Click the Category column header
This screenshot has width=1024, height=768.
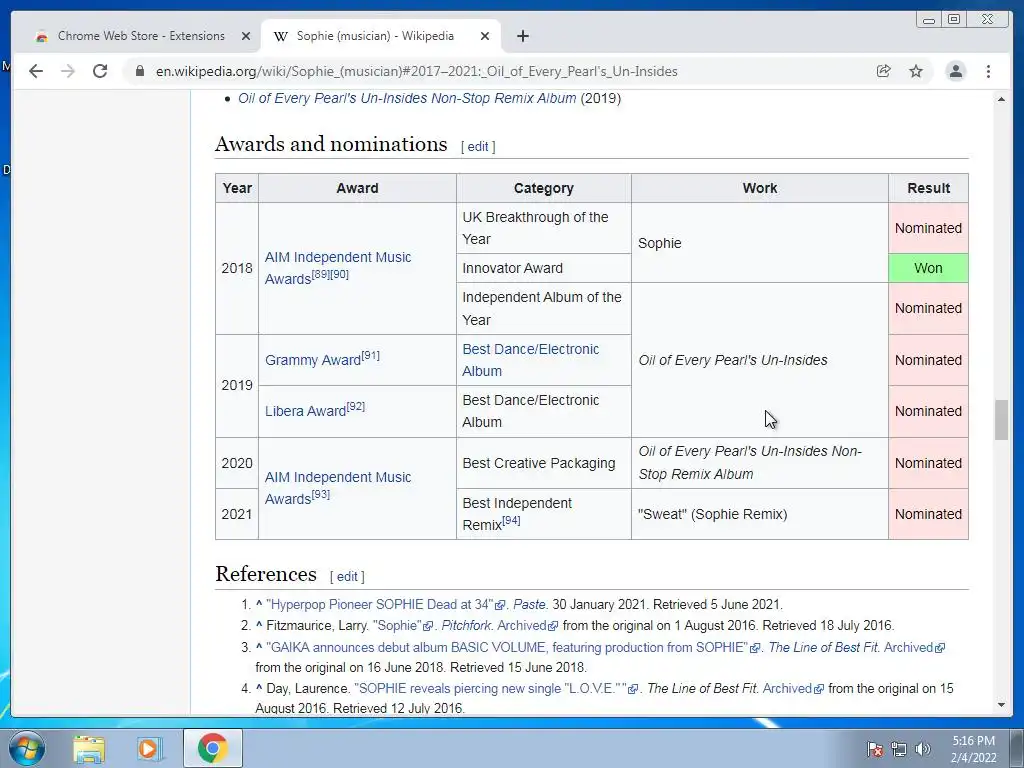(x=543, y=188)
